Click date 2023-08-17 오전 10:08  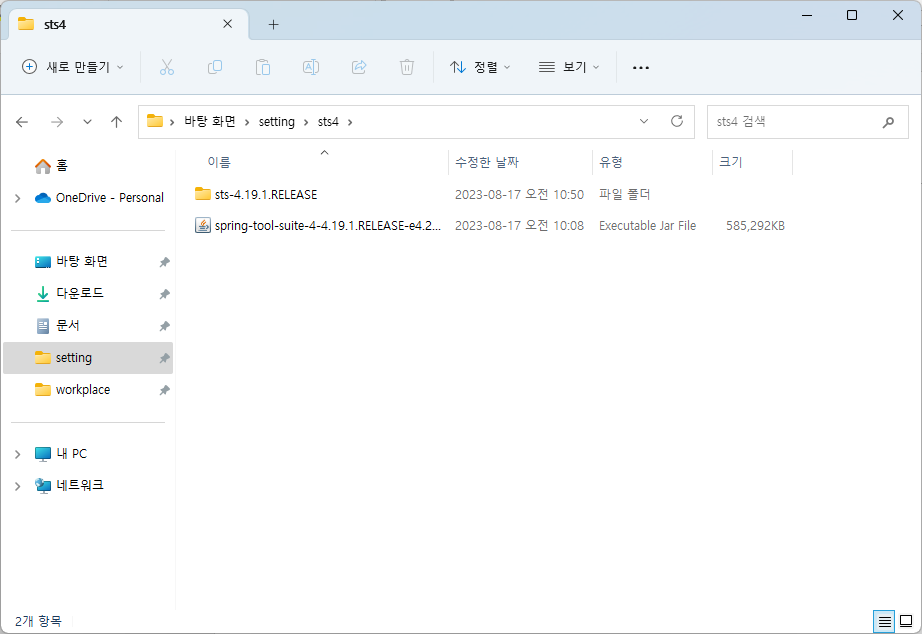519,226
